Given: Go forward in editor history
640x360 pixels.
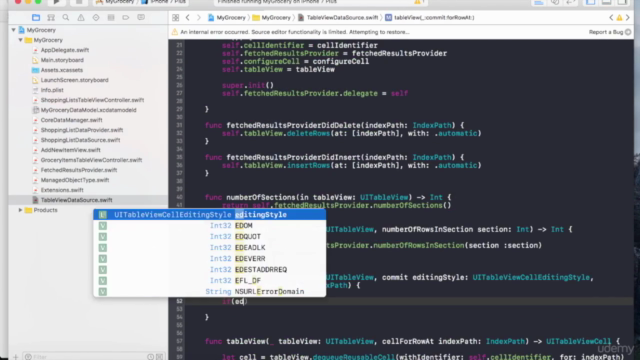Looking at the screenshot, I should tap(199, 18).
